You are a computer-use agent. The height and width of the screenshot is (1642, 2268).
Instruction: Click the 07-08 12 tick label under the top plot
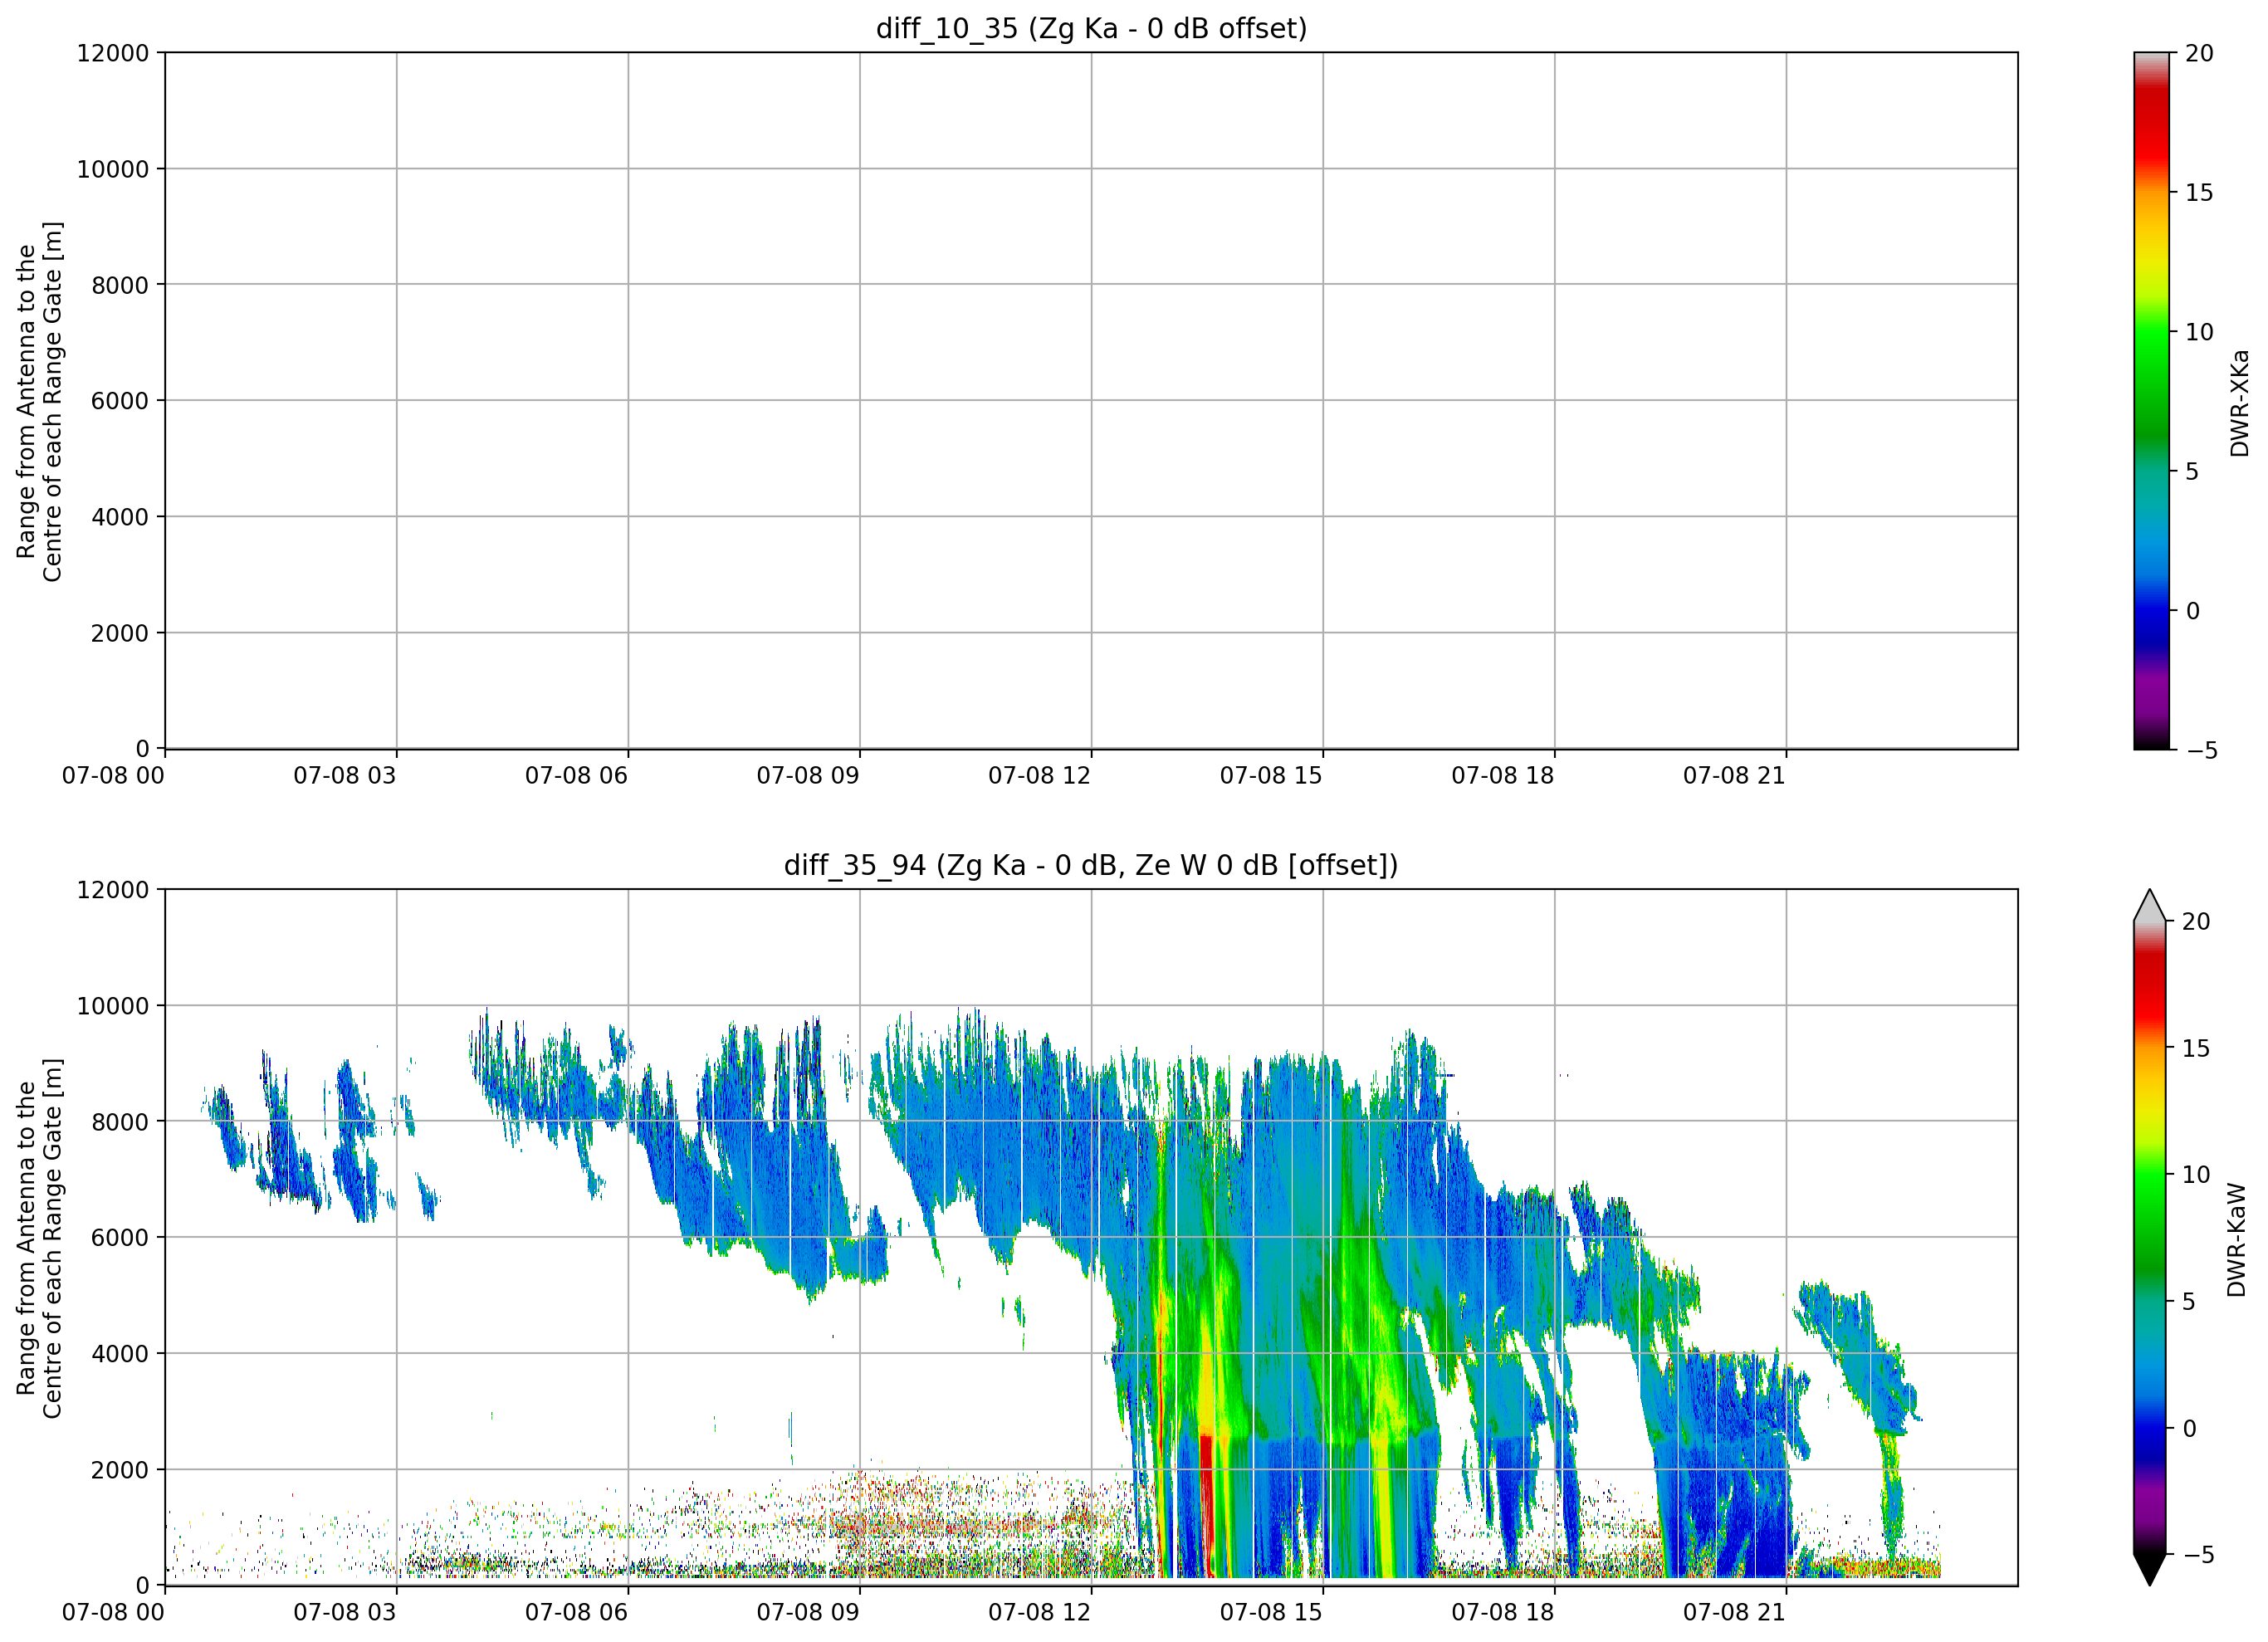tap(1039, 775)
